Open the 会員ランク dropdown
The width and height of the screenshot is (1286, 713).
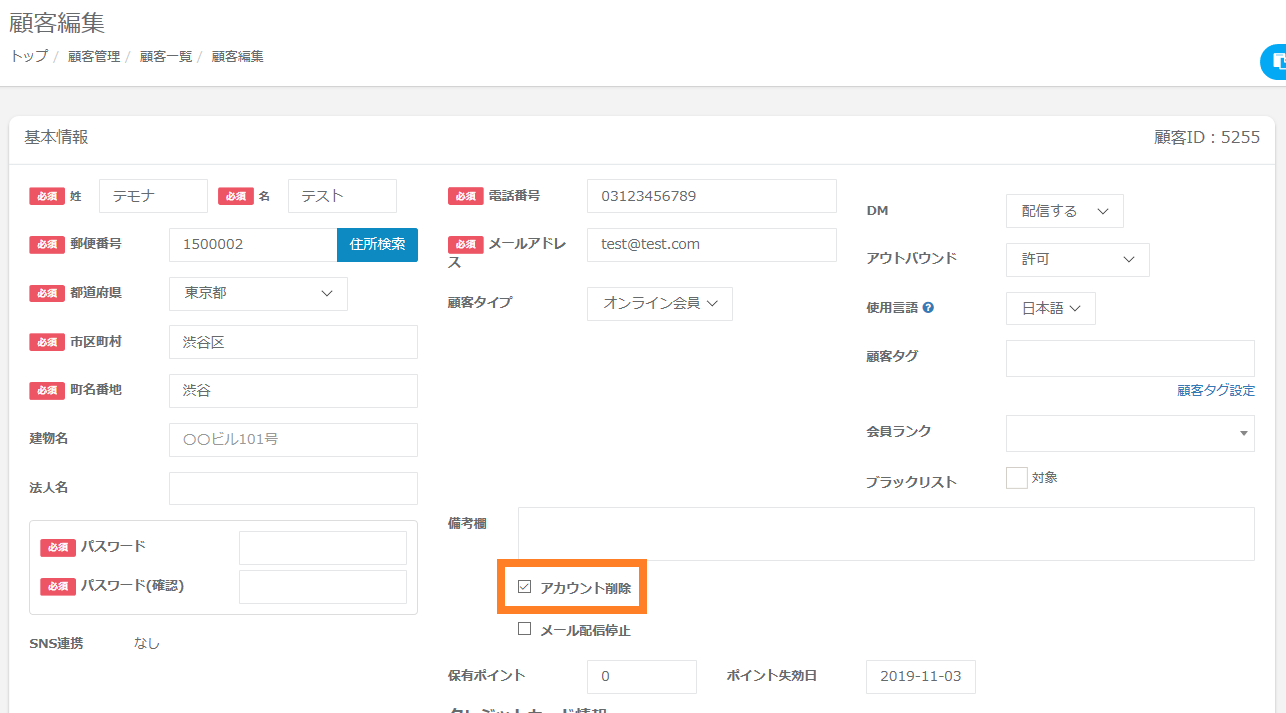[x=1129, y=433]
